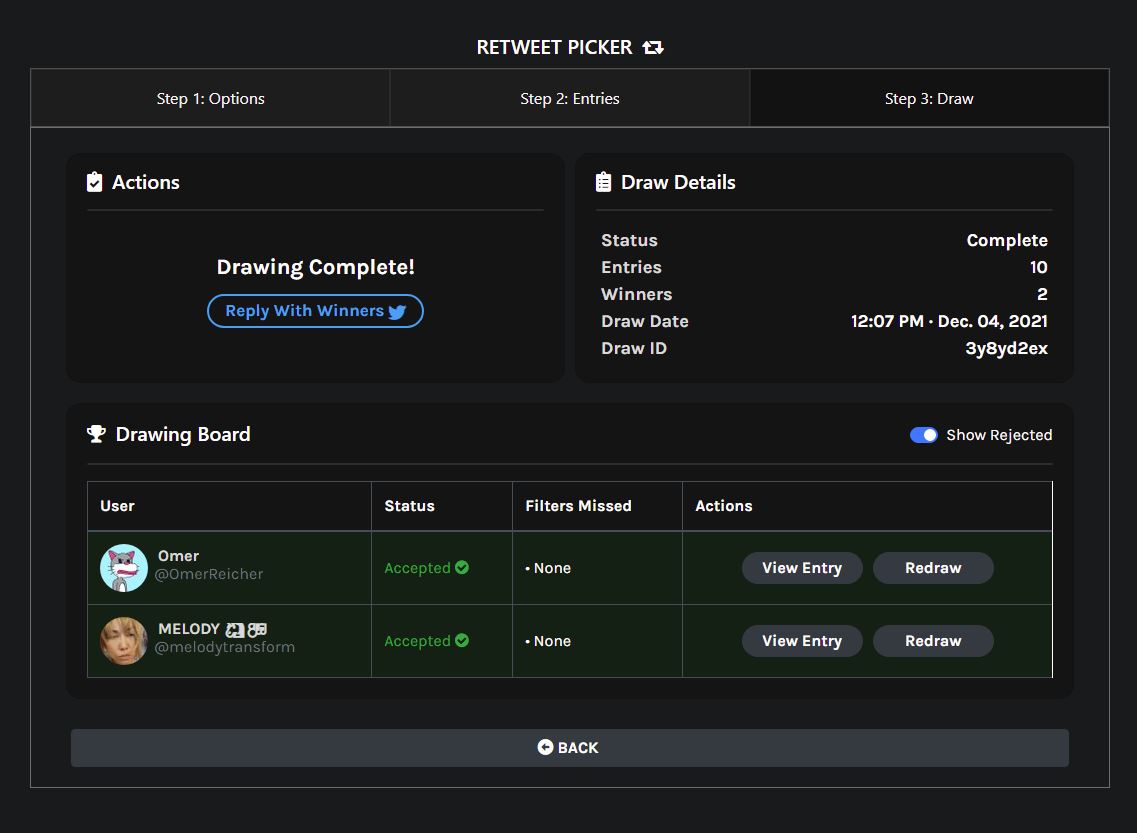This screenshot has width=1137, height=833.
Task: Redraw the MELODY winner
Action: pyautogui.click(x=933, y=641)
